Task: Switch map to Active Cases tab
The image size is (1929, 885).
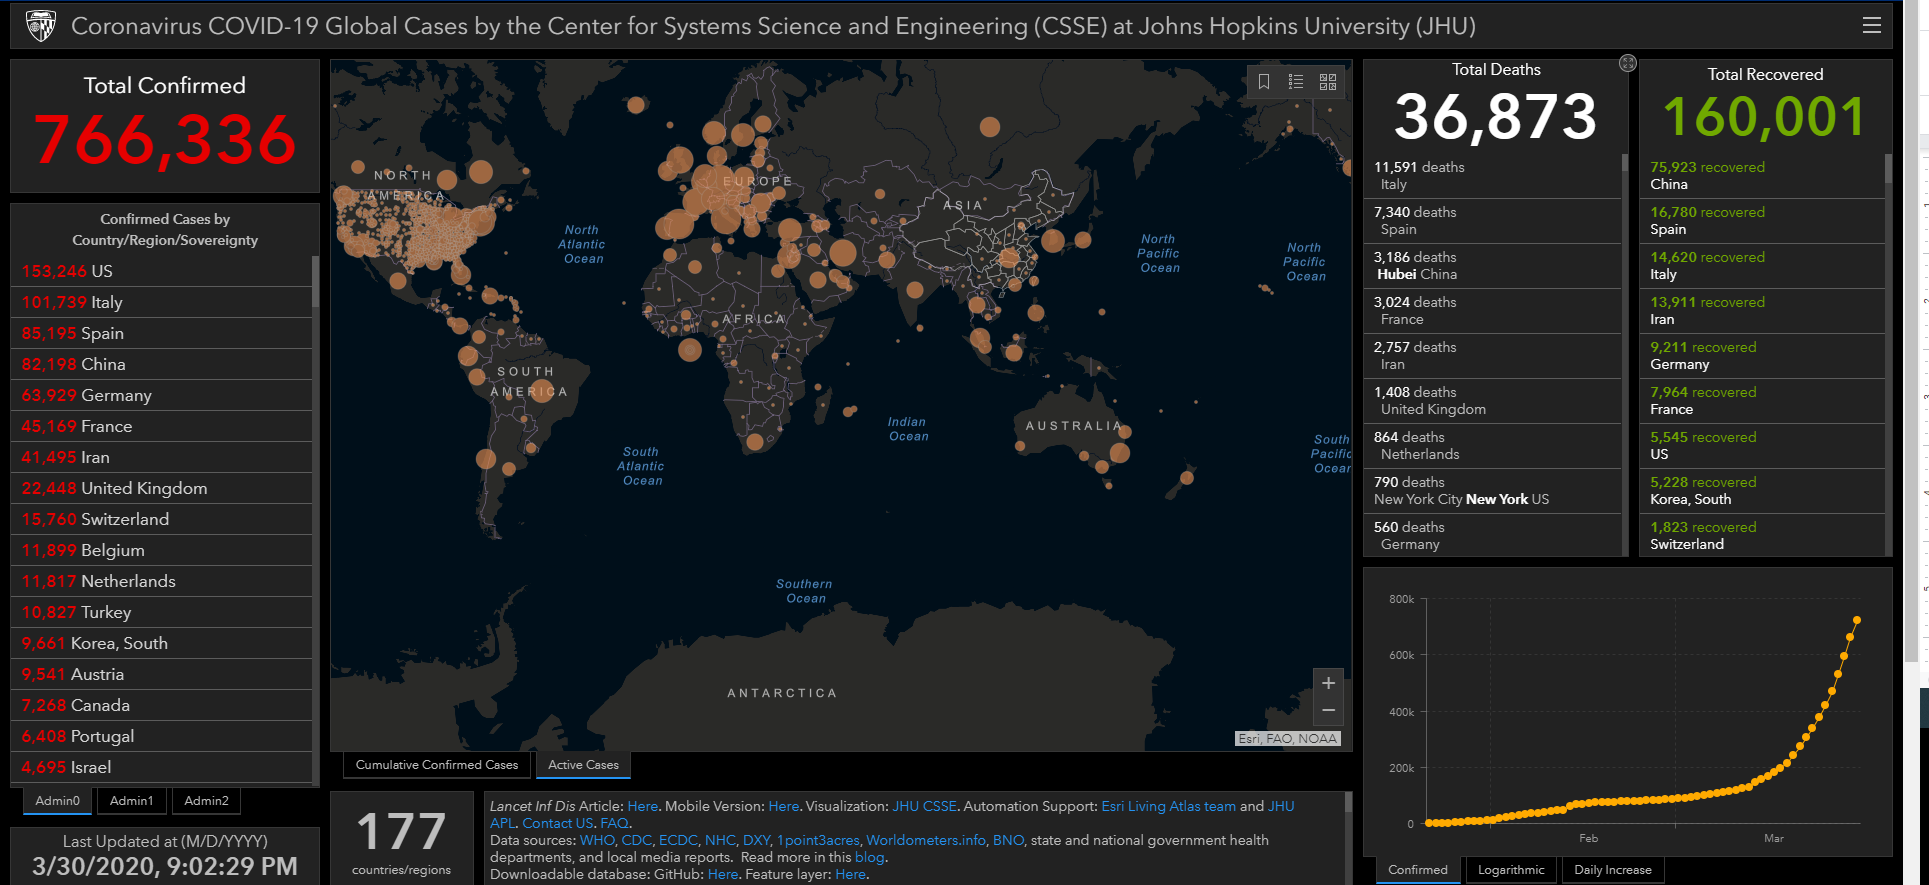Action: tap(583, 765)
